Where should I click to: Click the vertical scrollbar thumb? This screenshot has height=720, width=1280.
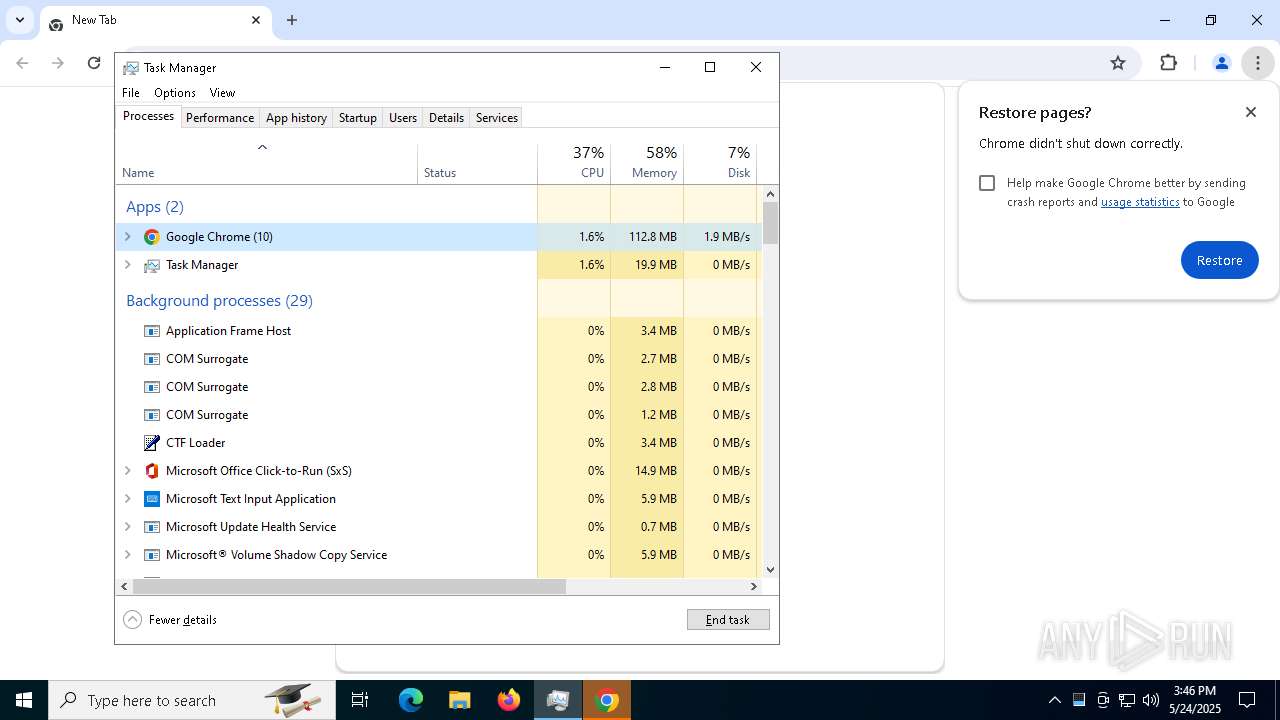click(770, 223)
